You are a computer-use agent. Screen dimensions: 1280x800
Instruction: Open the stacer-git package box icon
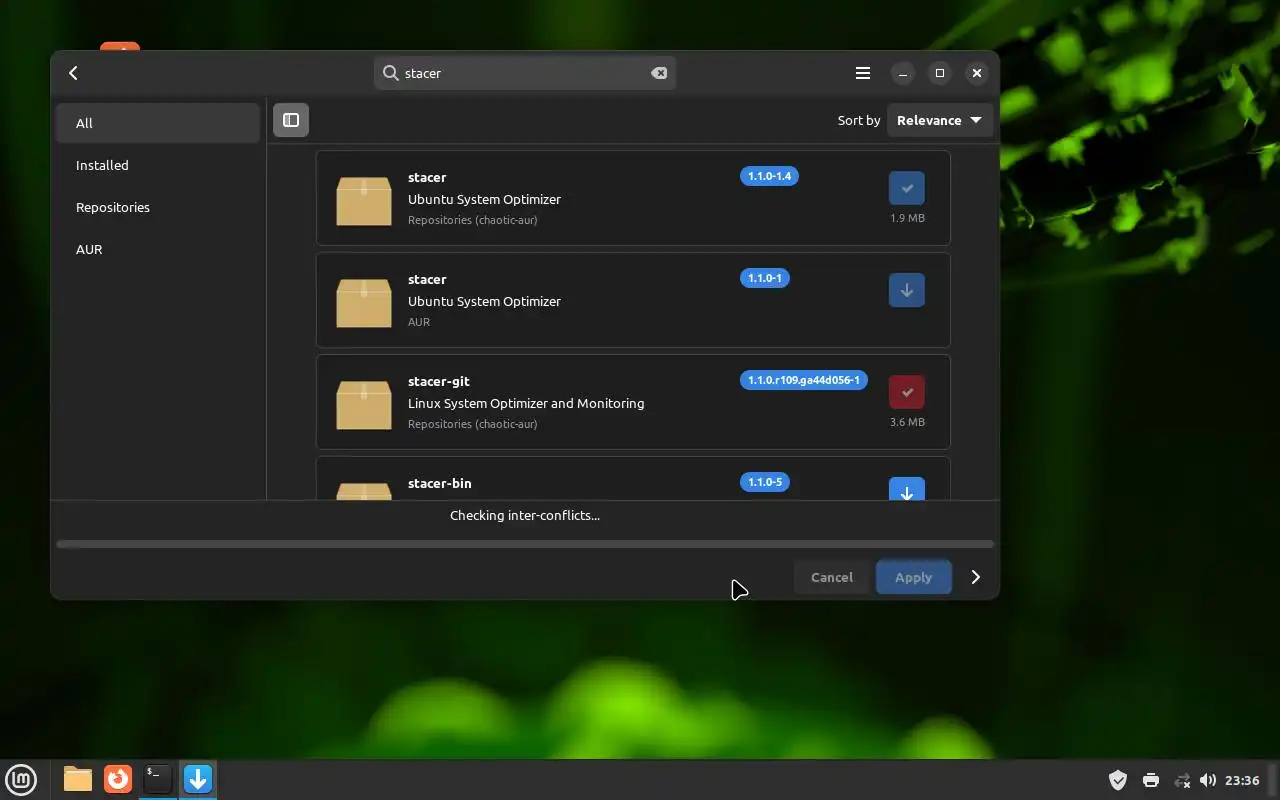(x=364, y=404)
